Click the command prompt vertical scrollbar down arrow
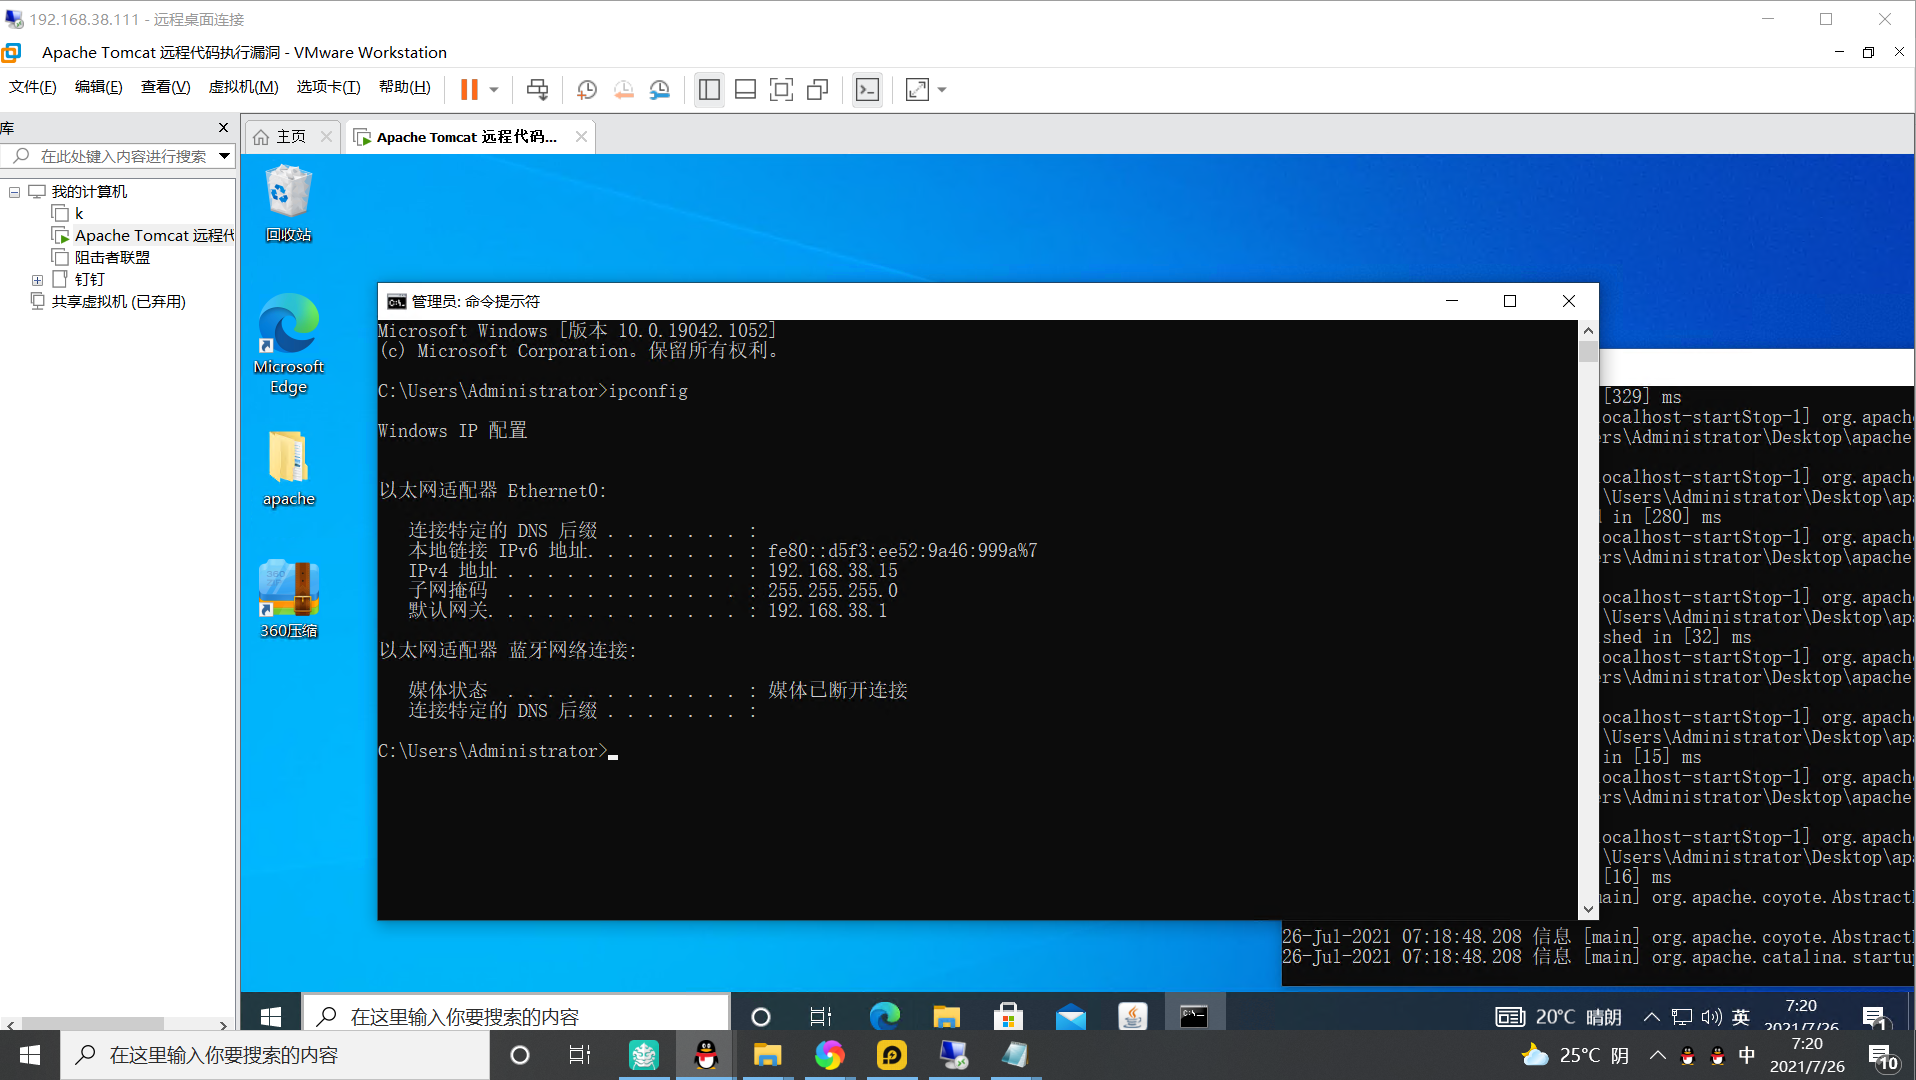Viewport: 1916px width, 1080px height. [1589, 910]
